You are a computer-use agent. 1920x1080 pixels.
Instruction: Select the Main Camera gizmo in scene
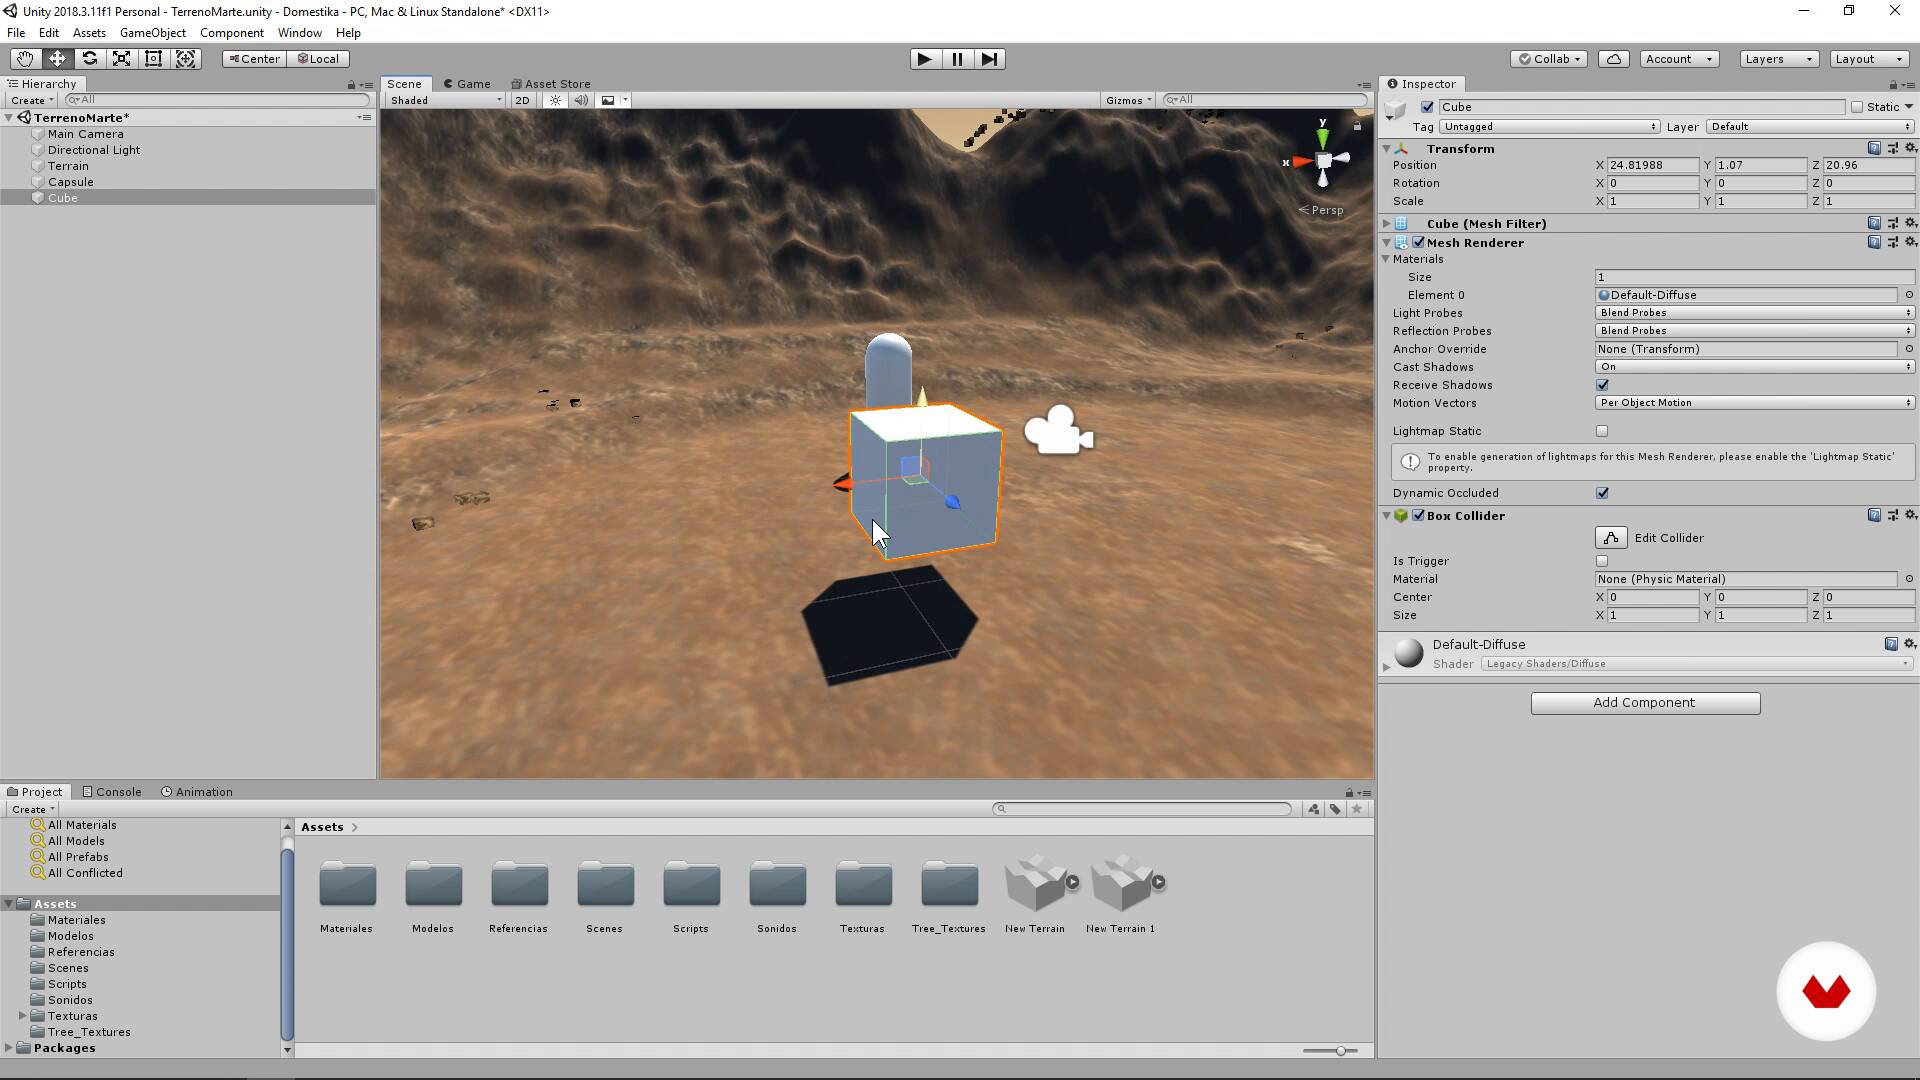click(x=1058, y=431)
